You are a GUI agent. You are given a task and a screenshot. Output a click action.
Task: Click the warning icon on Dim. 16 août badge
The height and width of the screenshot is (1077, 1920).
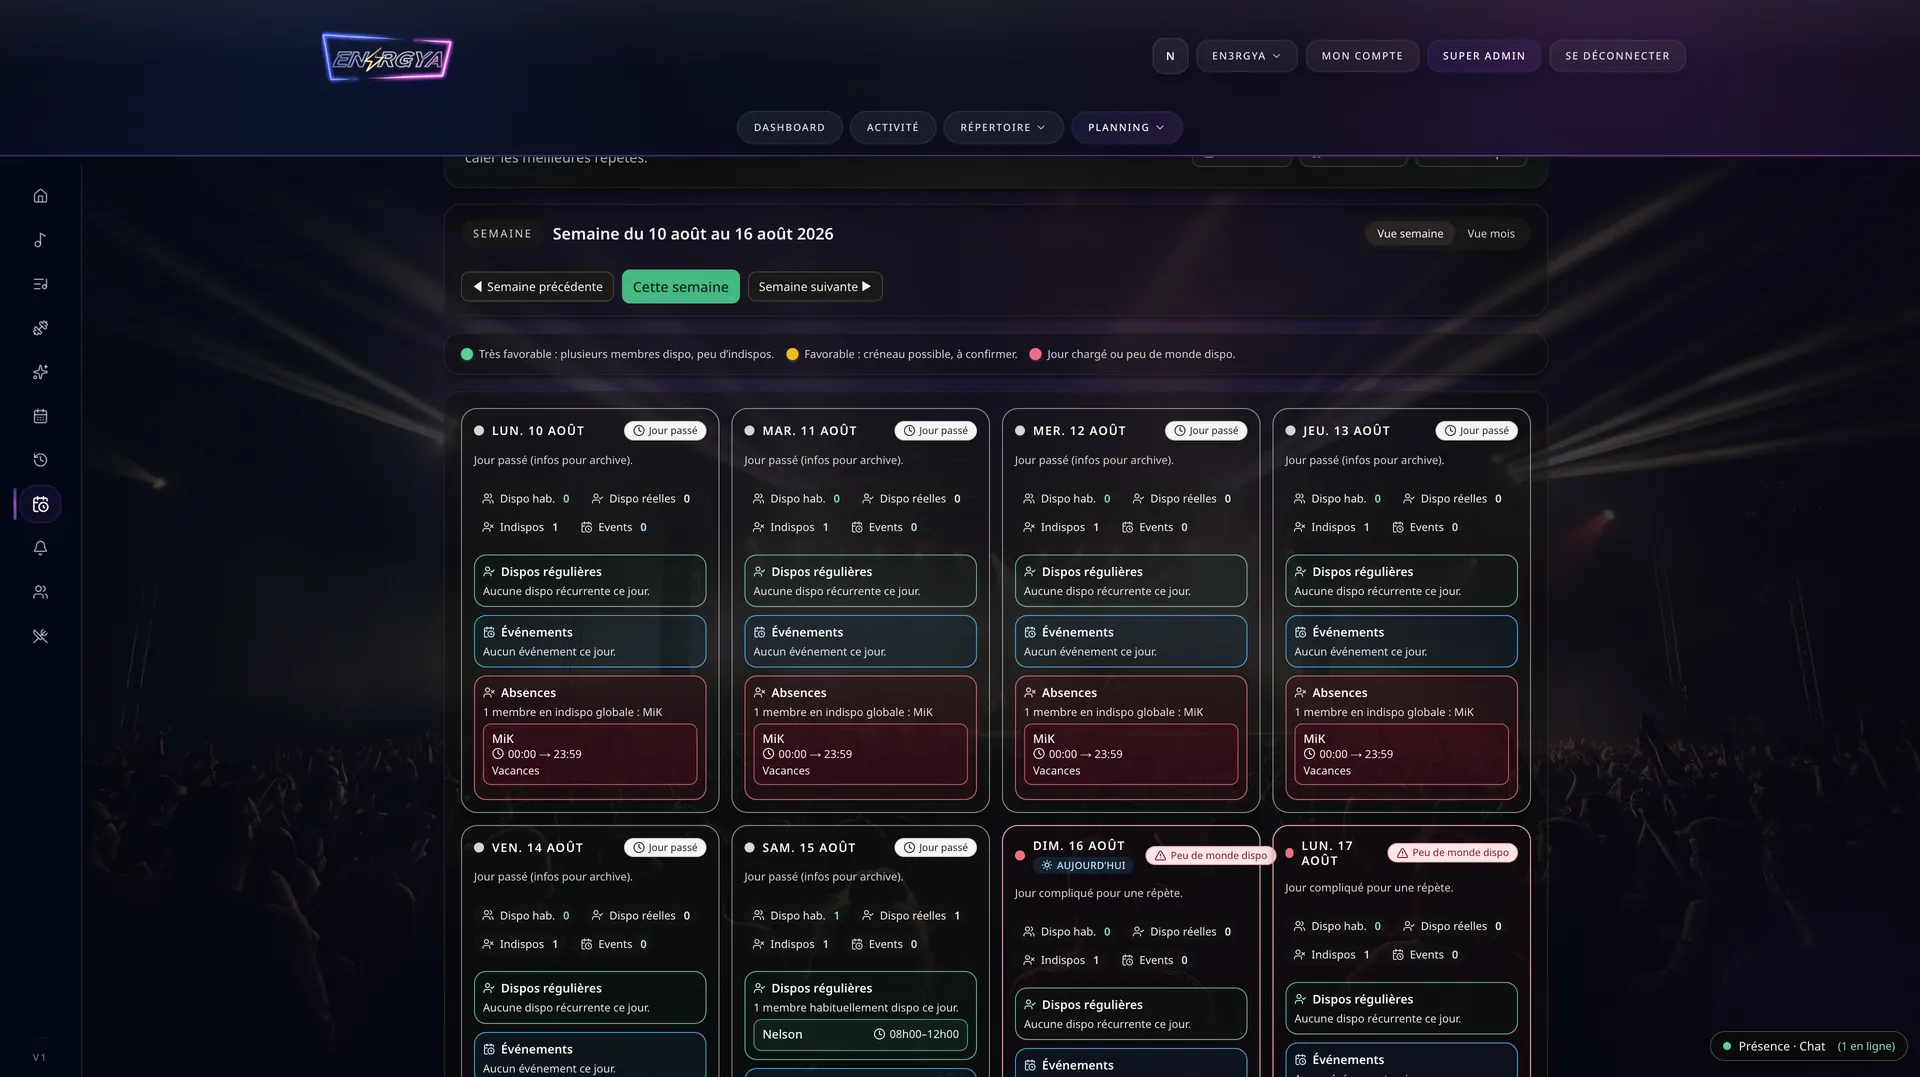1160,856
